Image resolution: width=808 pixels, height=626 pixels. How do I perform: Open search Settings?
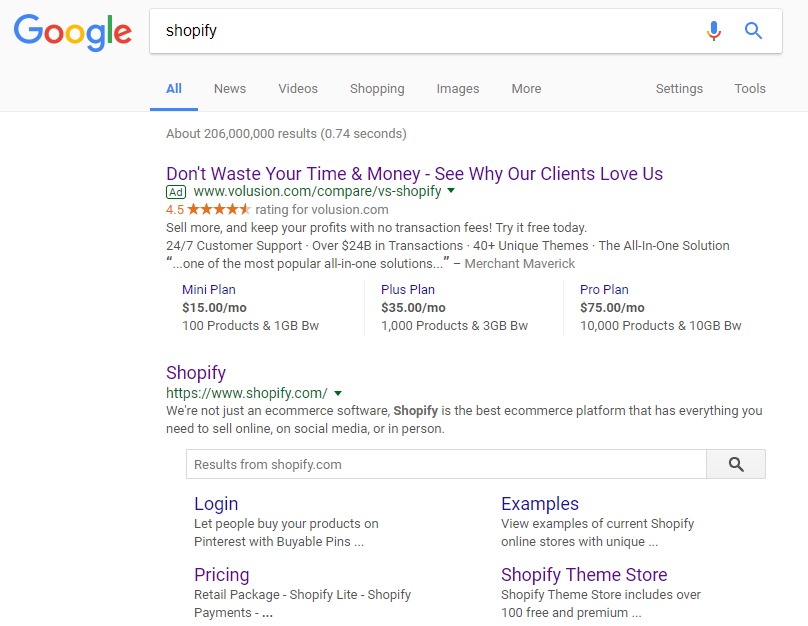[x=679, y=89]
